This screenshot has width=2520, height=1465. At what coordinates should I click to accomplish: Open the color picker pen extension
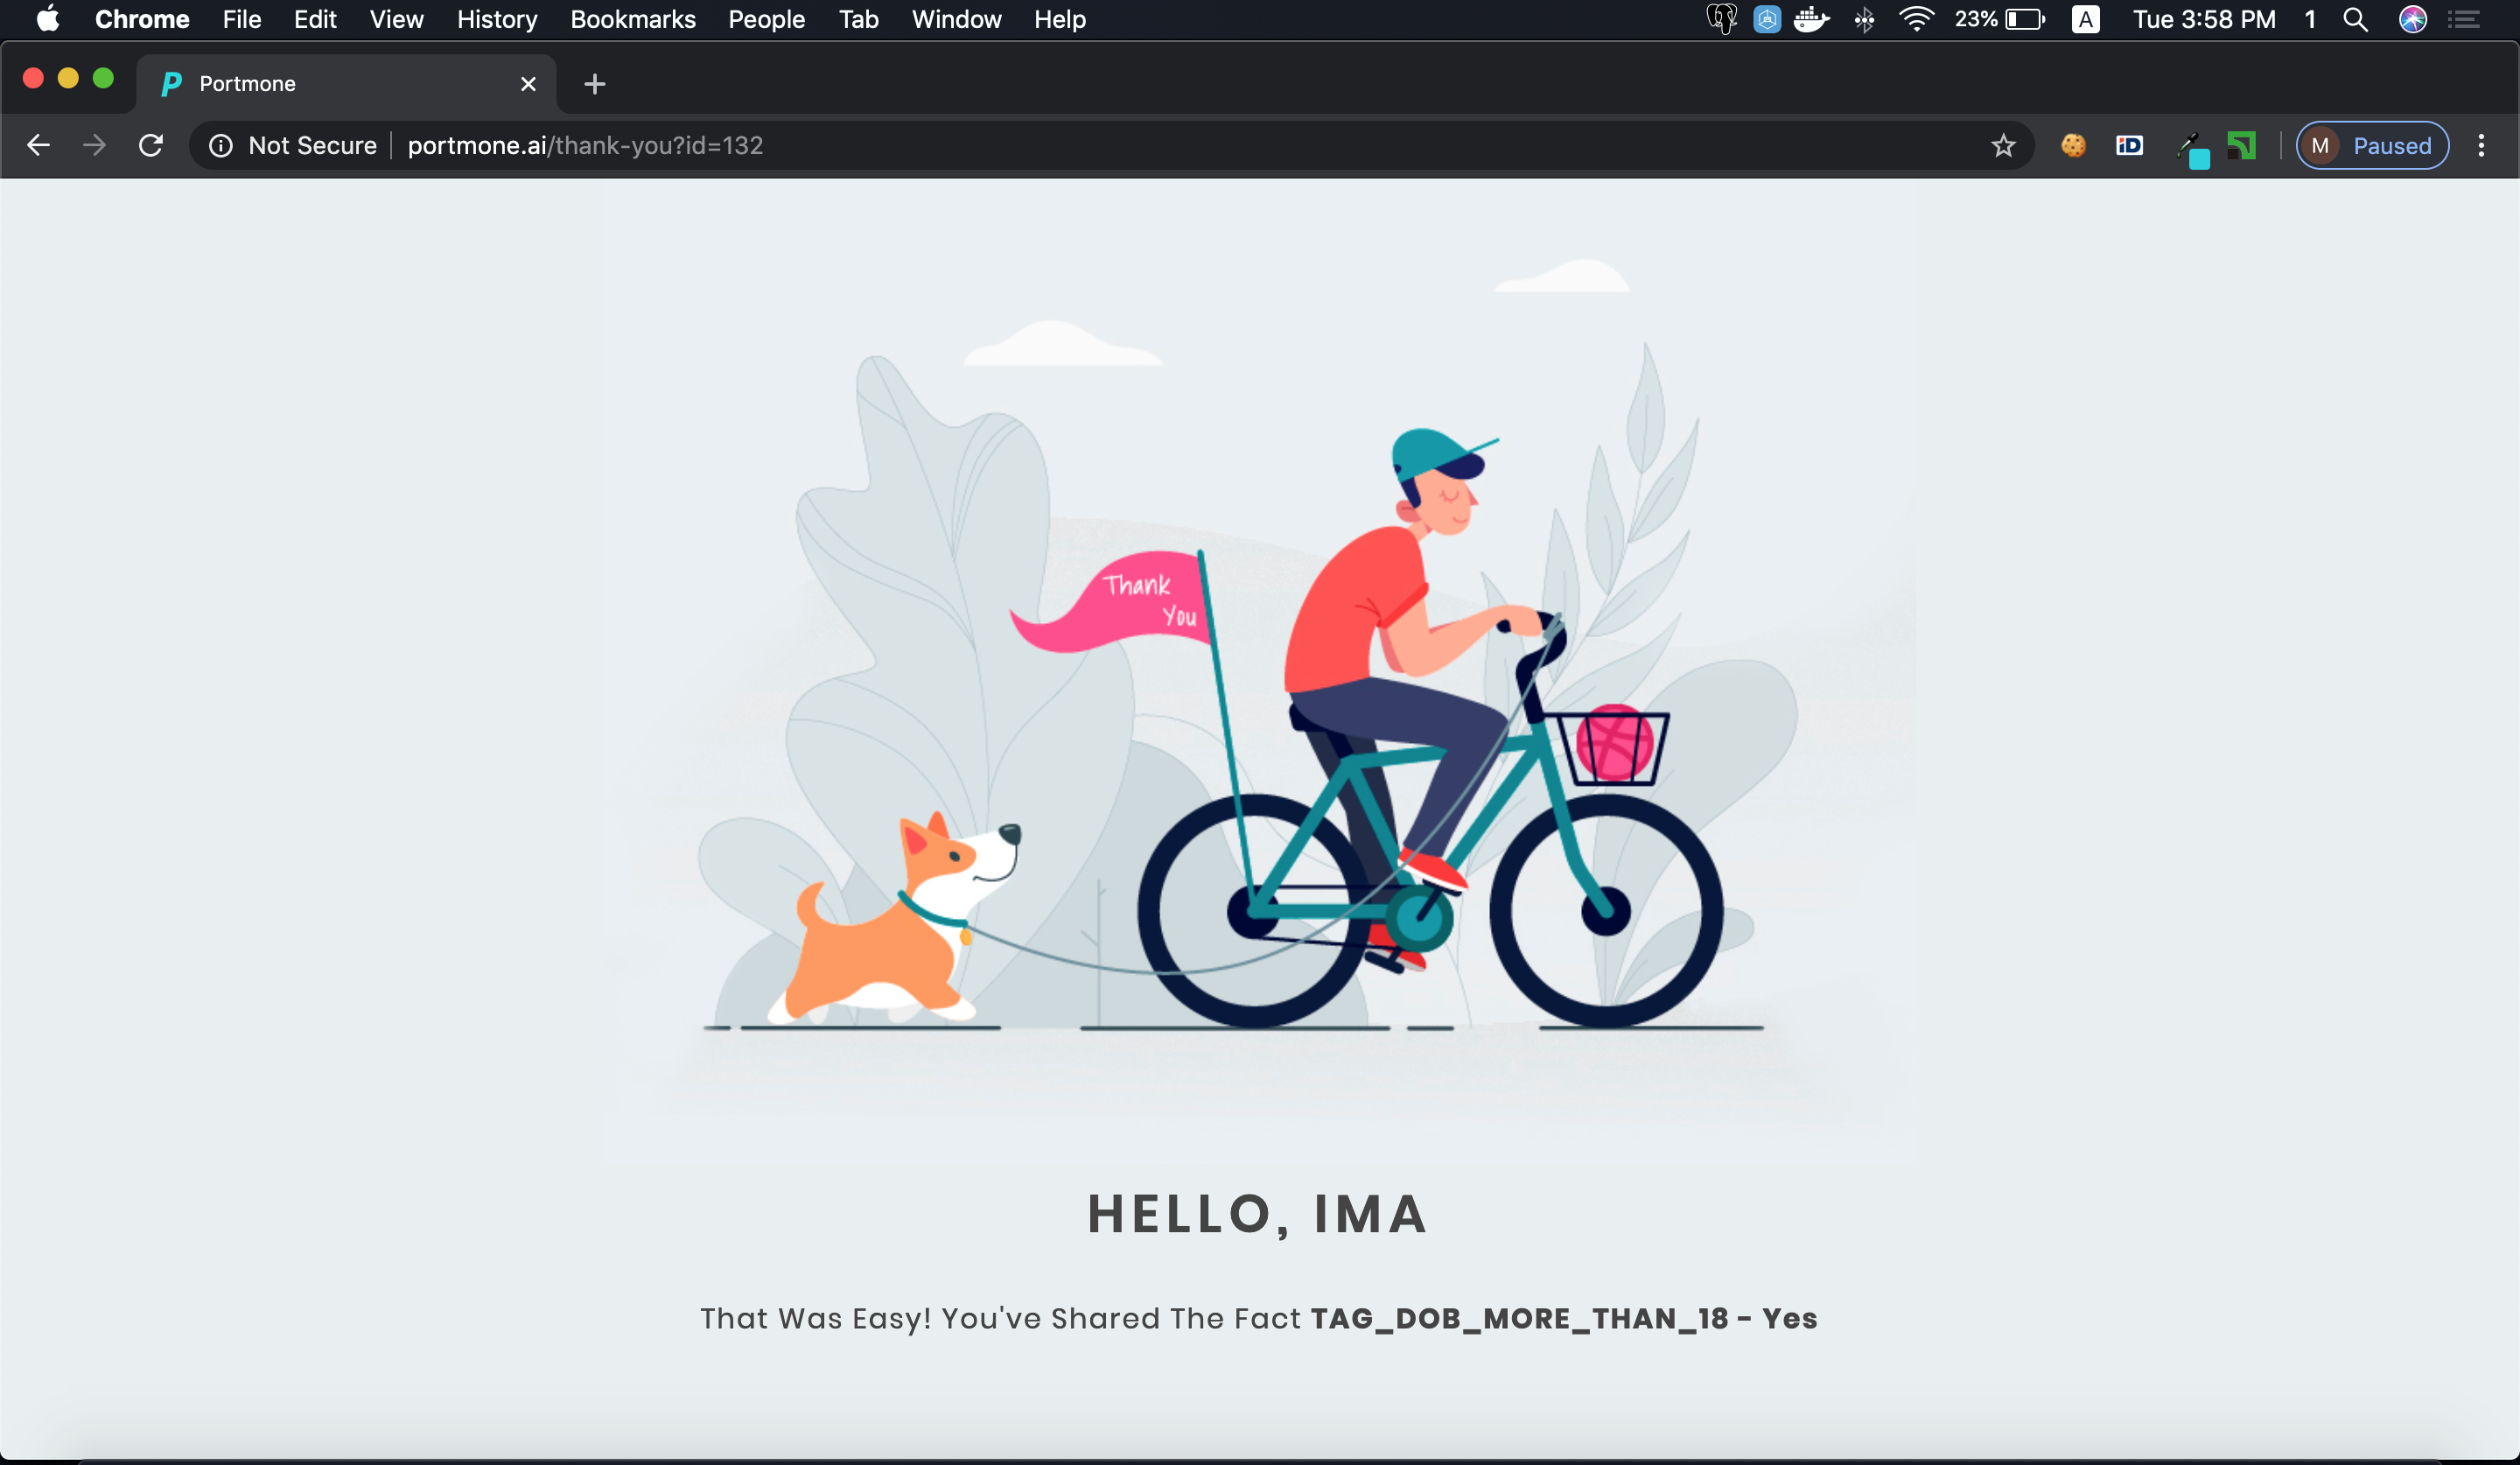point(2193,150)
